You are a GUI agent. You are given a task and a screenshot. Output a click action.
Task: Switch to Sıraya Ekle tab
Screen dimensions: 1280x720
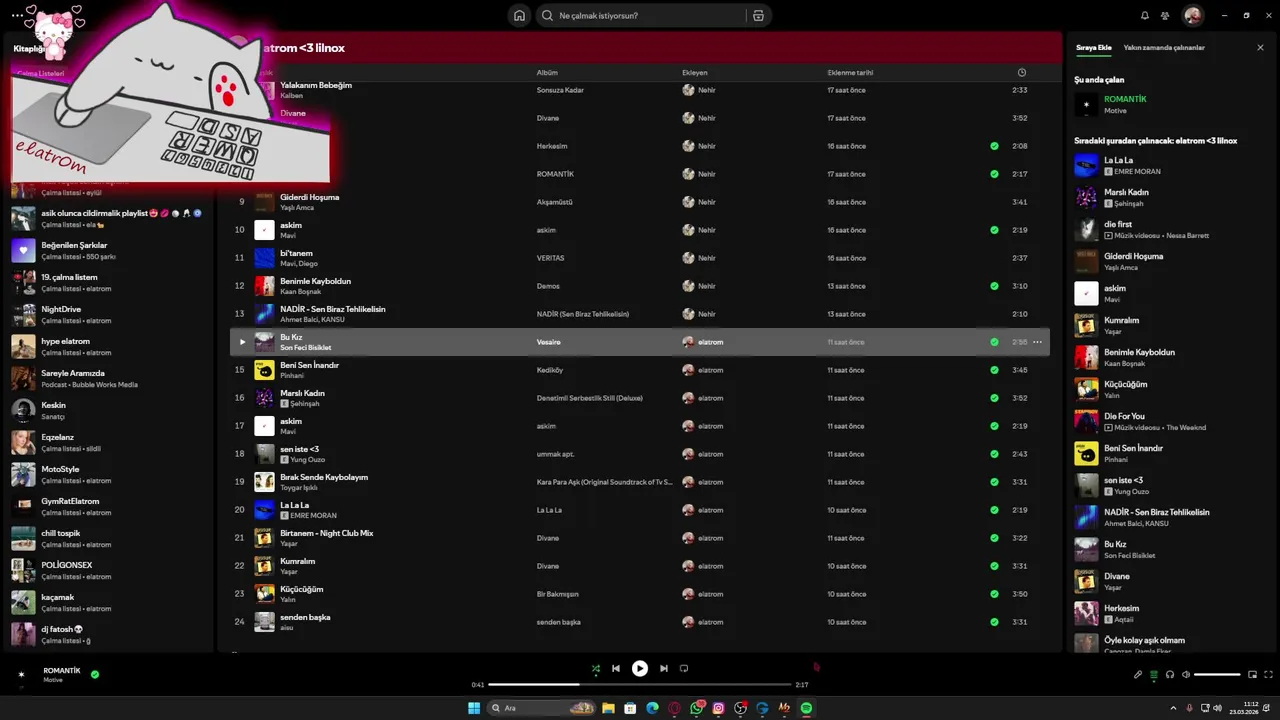click(1093, 48)
